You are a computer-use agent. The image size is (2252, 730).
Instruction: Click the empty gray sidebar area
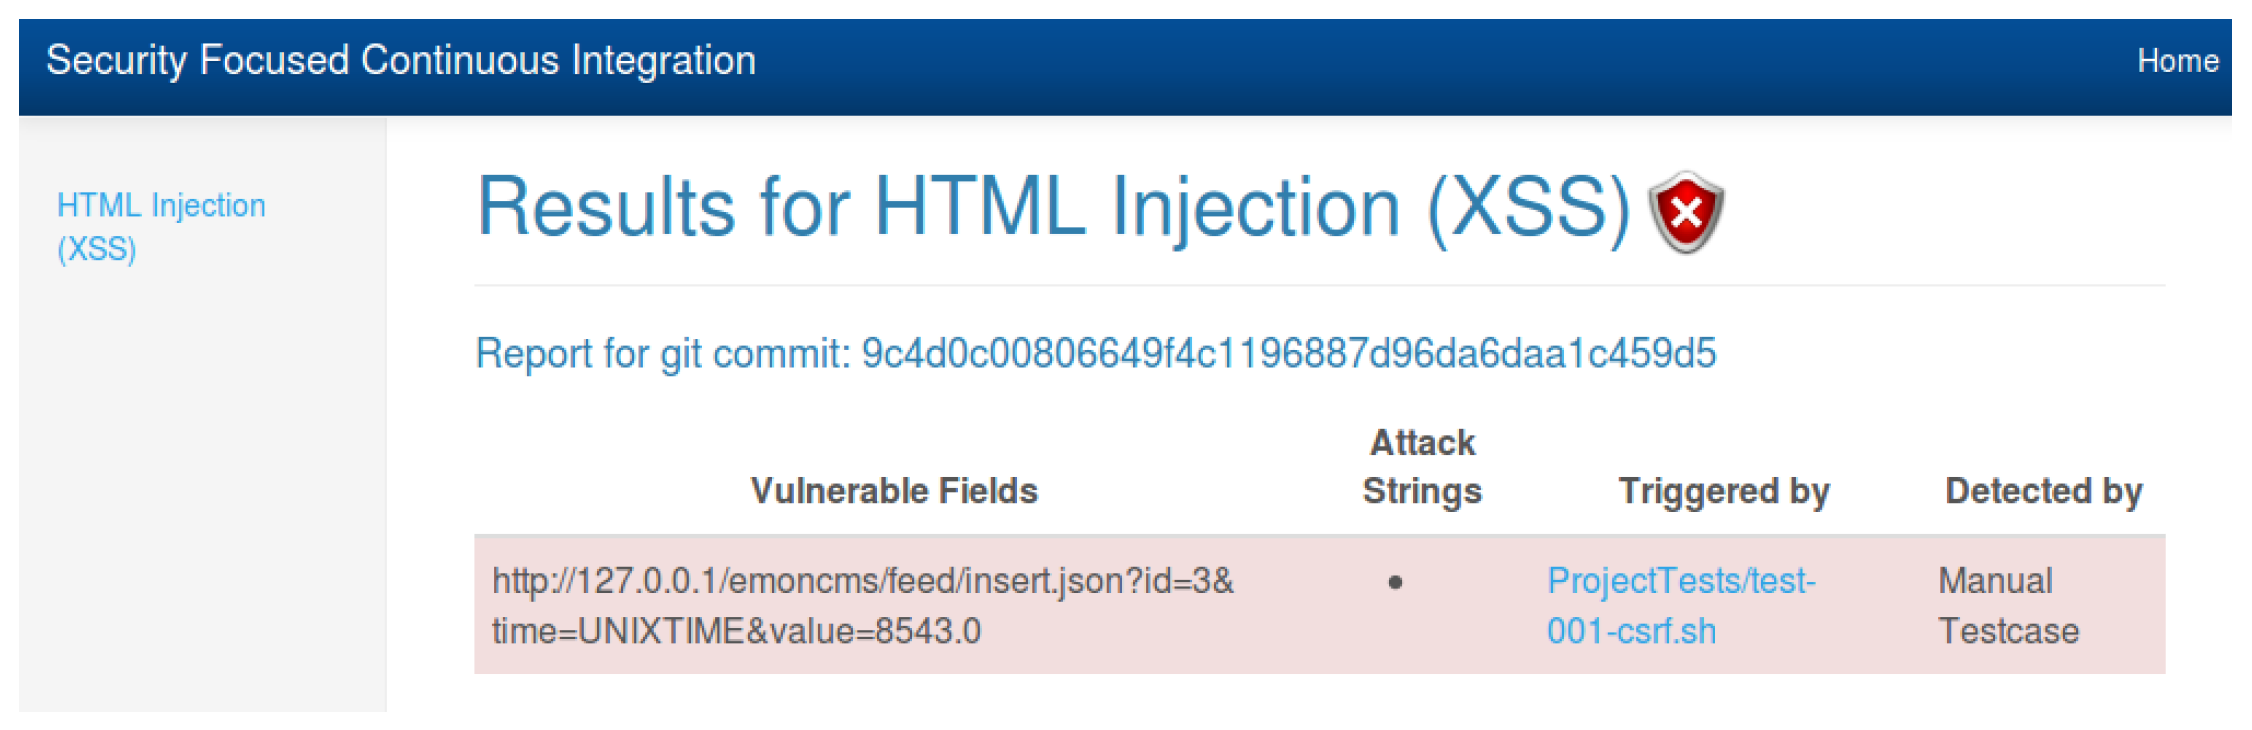click(200, 500)
